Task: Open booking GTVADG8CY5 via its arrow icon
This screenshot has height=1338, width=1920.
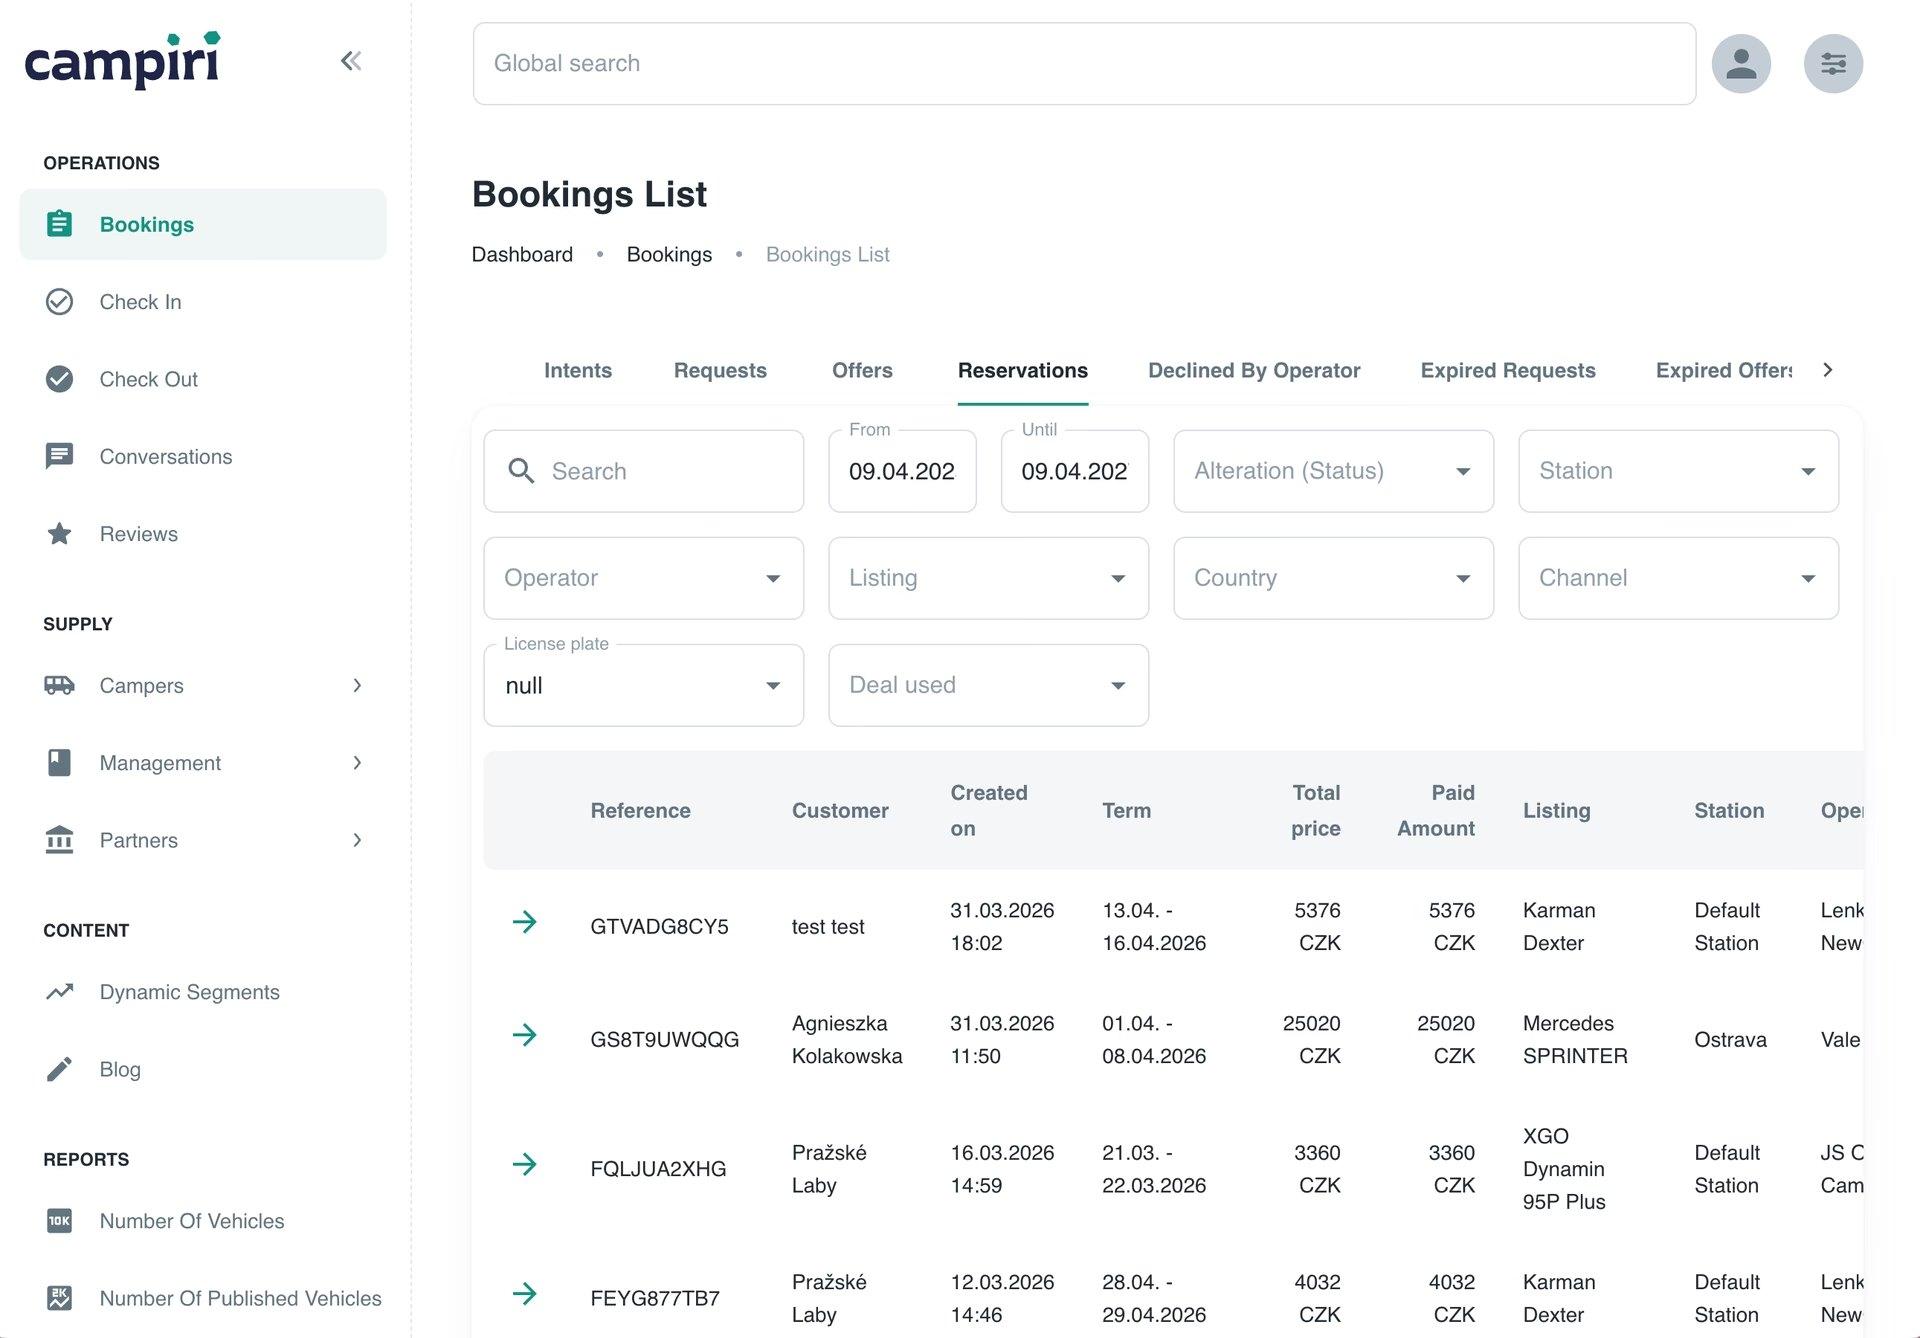Action: 524,922
